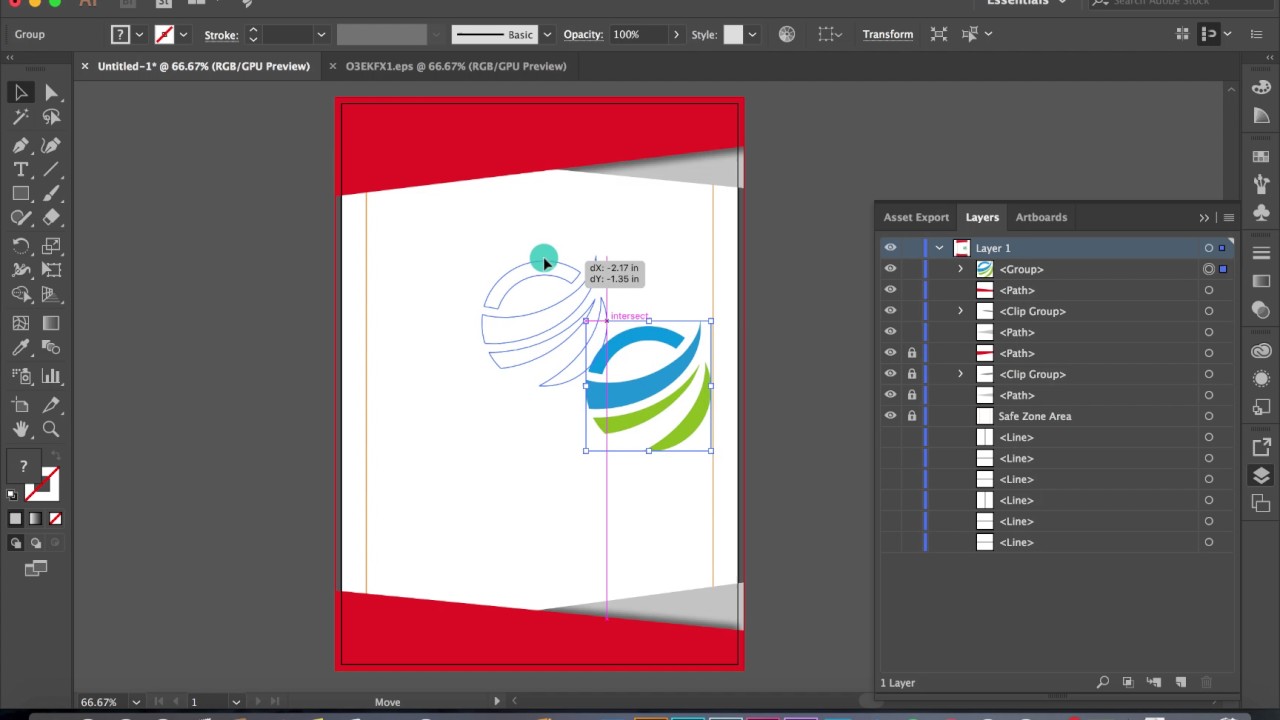Switch to Draw Behind mode
1280x720 pixels.
36,543
